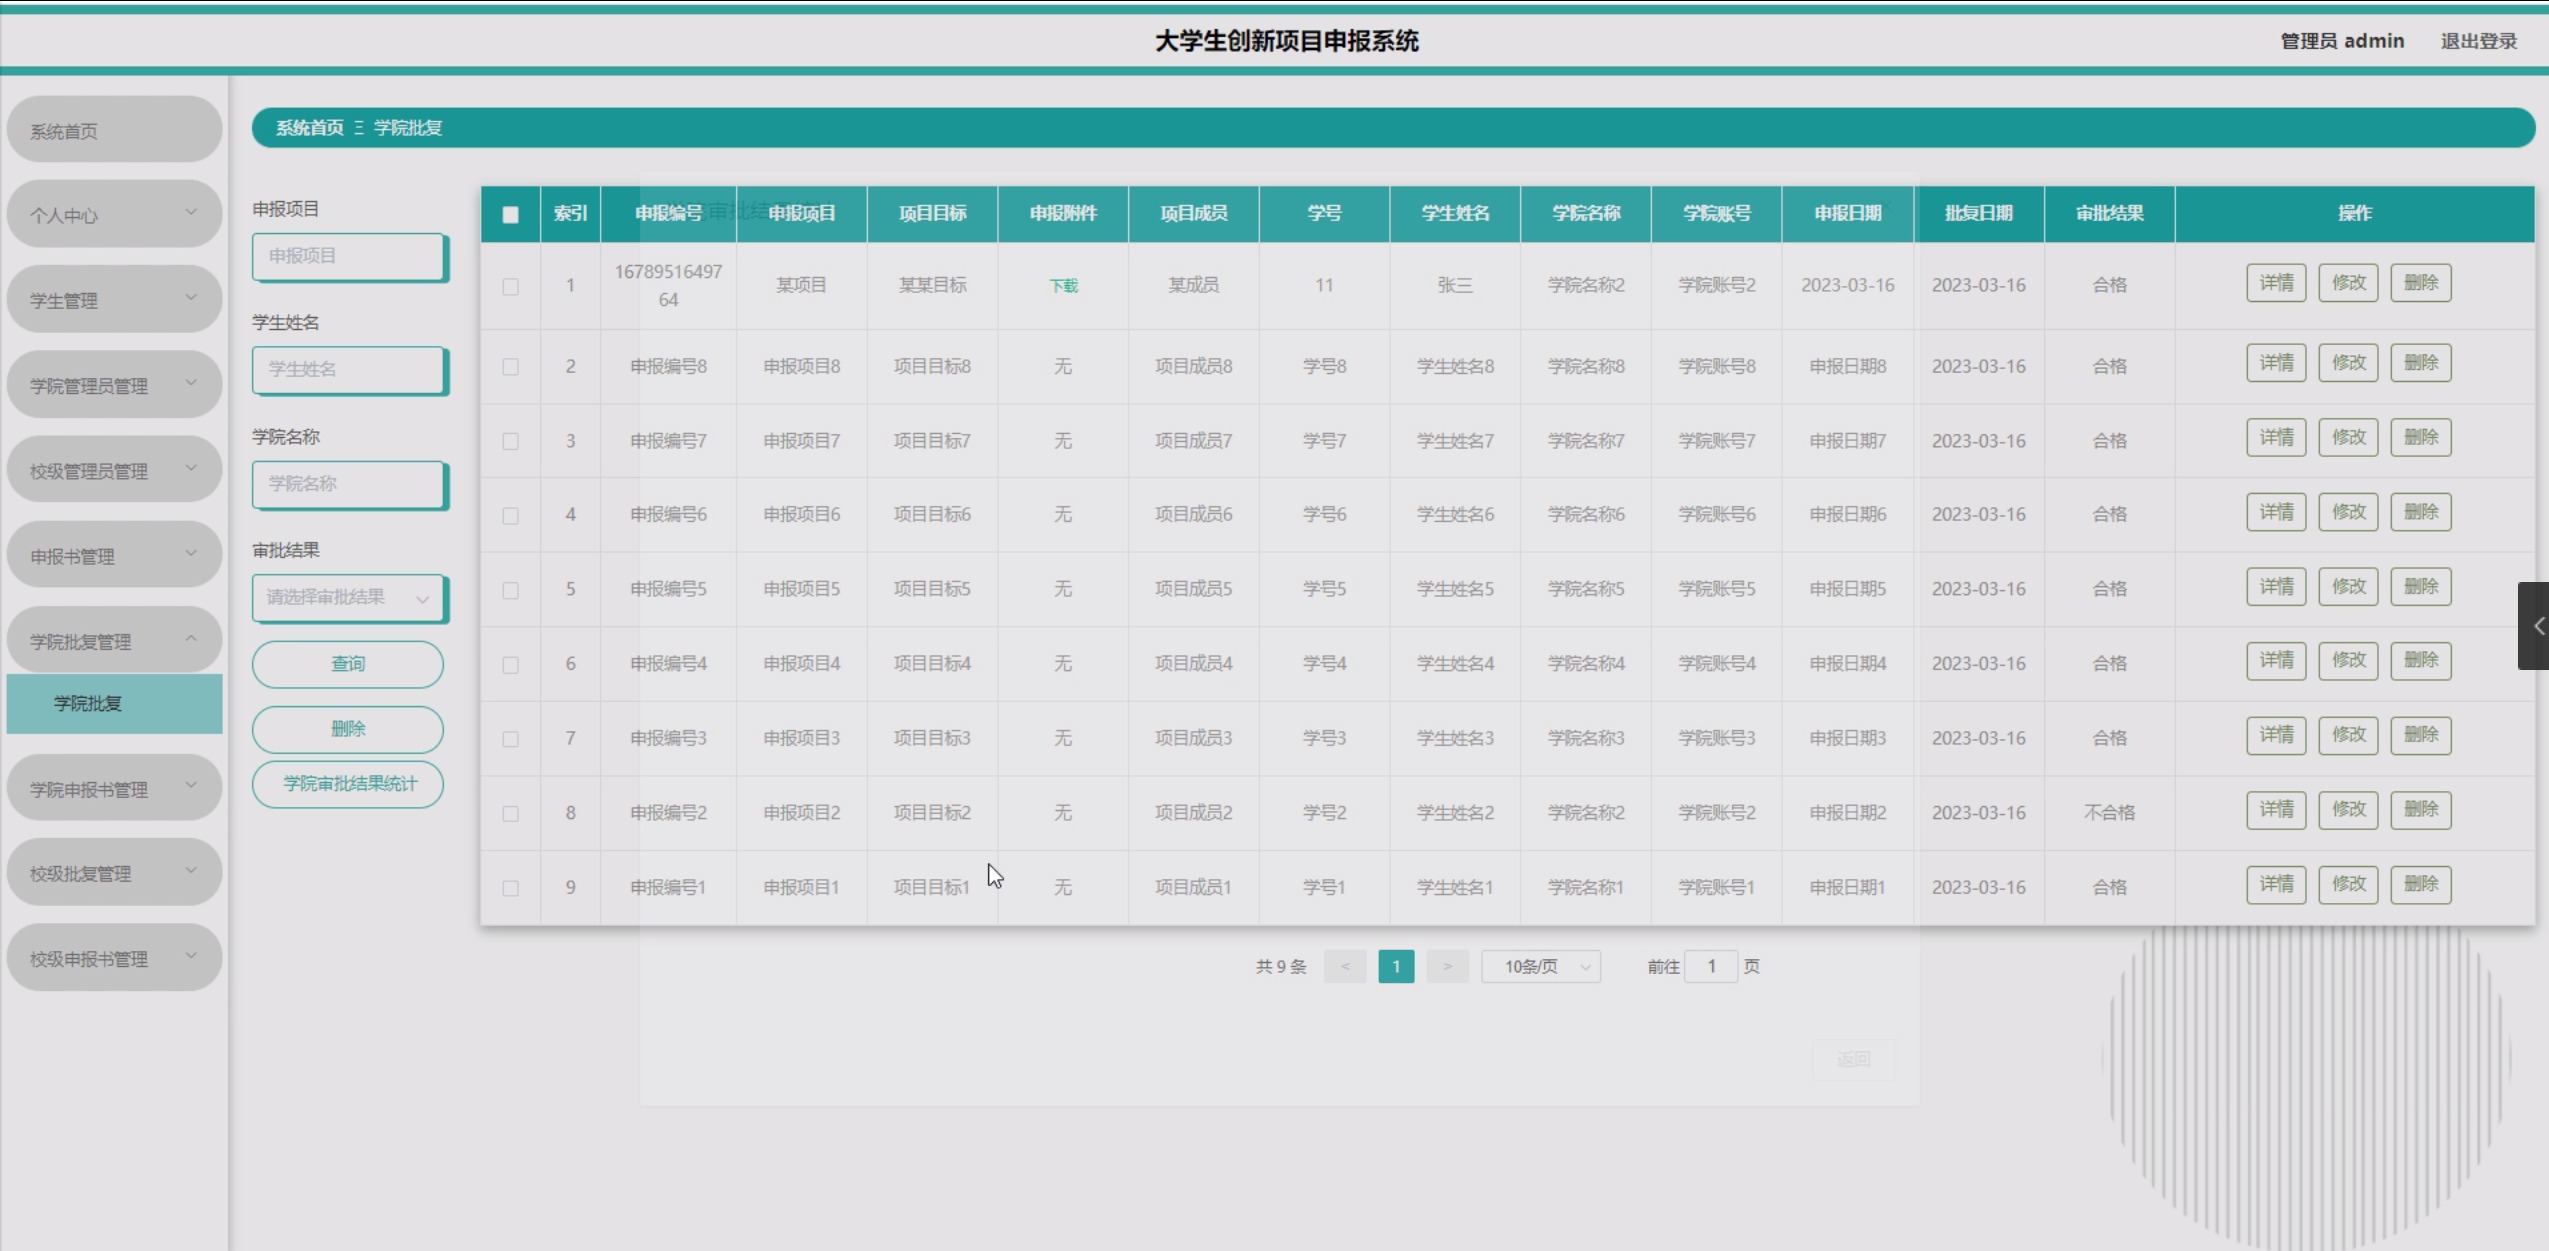This screenshot has height=1251, width=2549.
Task: Click the 申报项目 search input field
Action: (x=347, y=257)
